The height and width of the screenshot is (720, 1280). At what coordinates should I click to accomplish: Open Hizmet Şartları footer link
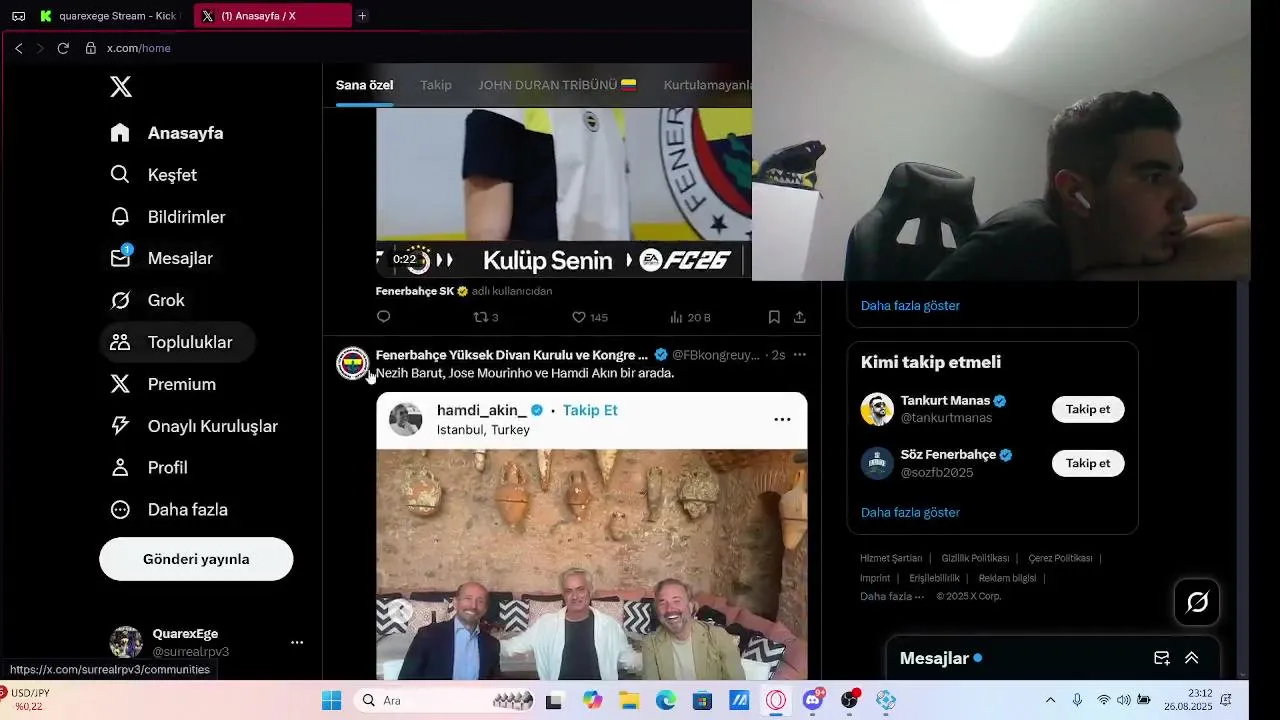pyautogui.click(x=891, y=558)
